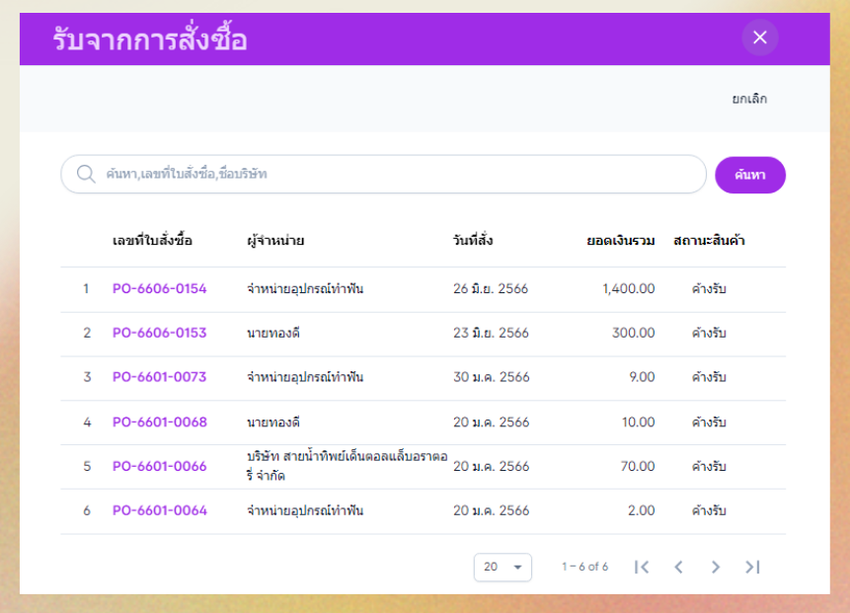The width and height of the screenshot is (850, 613).
Task: Click the วันที่สั่ง column header
Action: (473, 240)
